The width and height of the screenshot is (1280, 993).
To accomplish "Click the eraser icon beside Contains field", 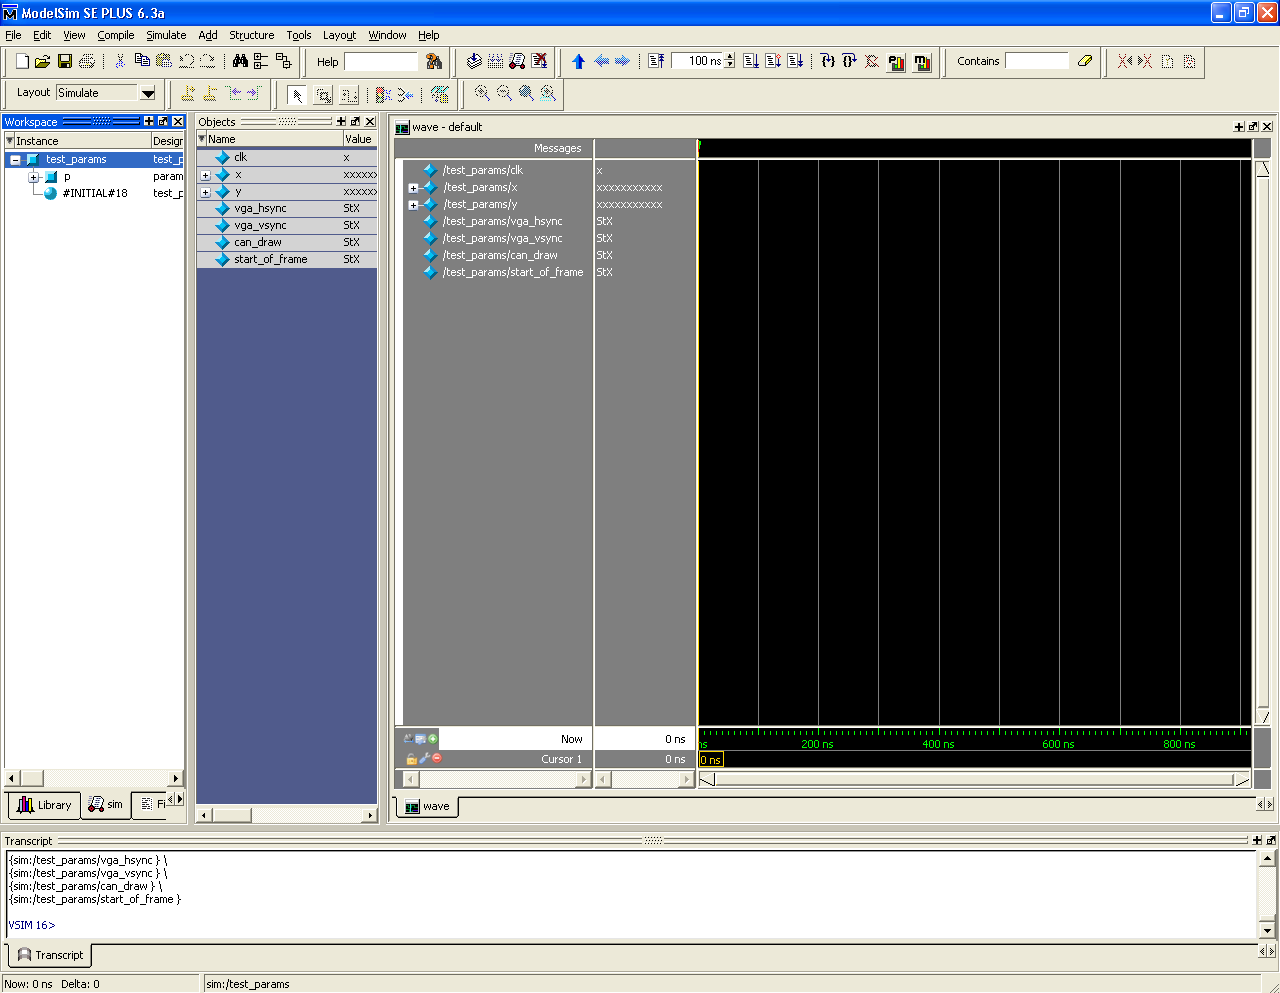I will (x=1085, y=61).
